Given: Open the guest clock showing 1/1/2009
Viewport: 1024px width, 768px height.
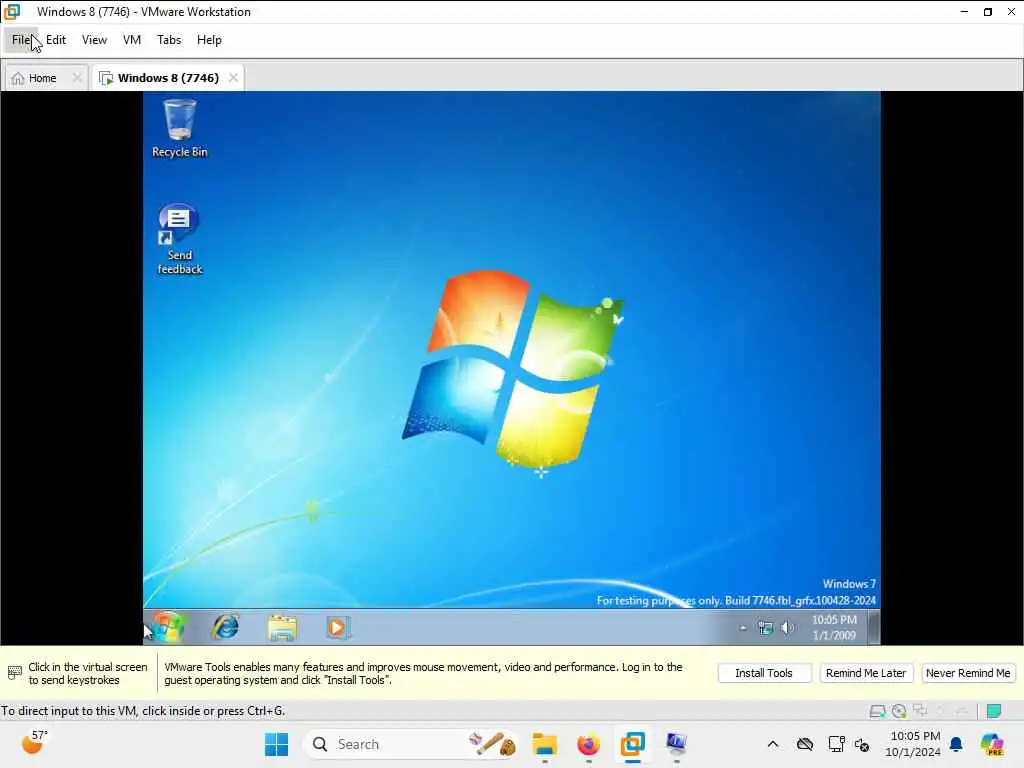Looking at the screenshot, I should pos(834,628).
